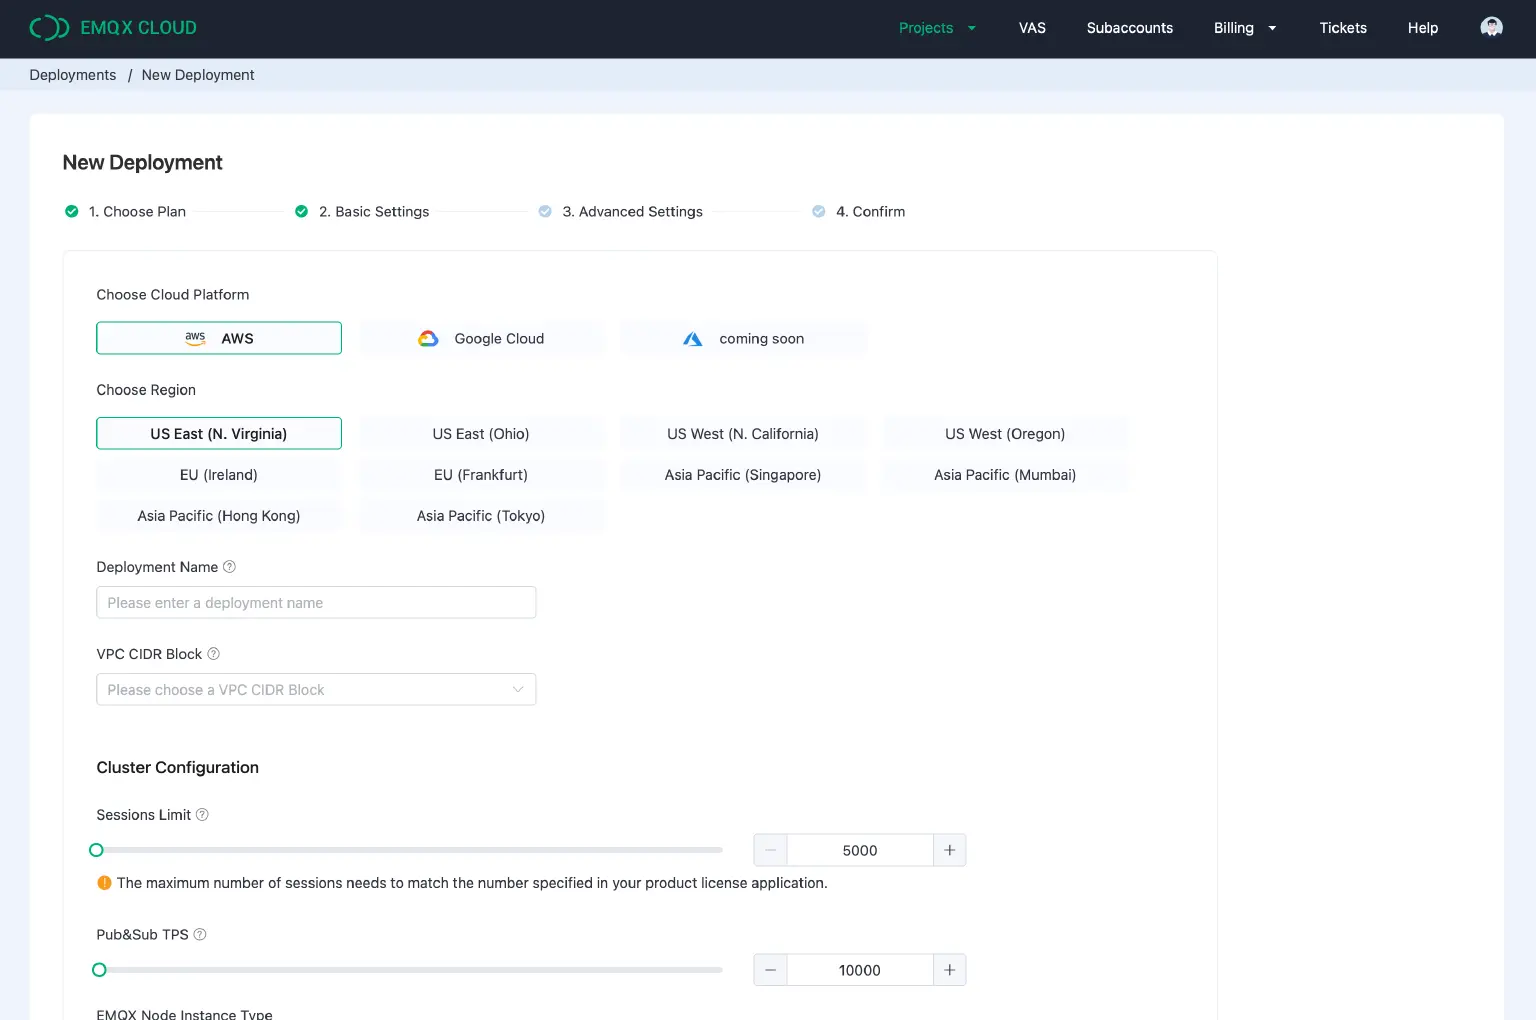The image size is (1536, 1020).
Task: Click the EMQX Cloud logo
Action: coord(113,27)
